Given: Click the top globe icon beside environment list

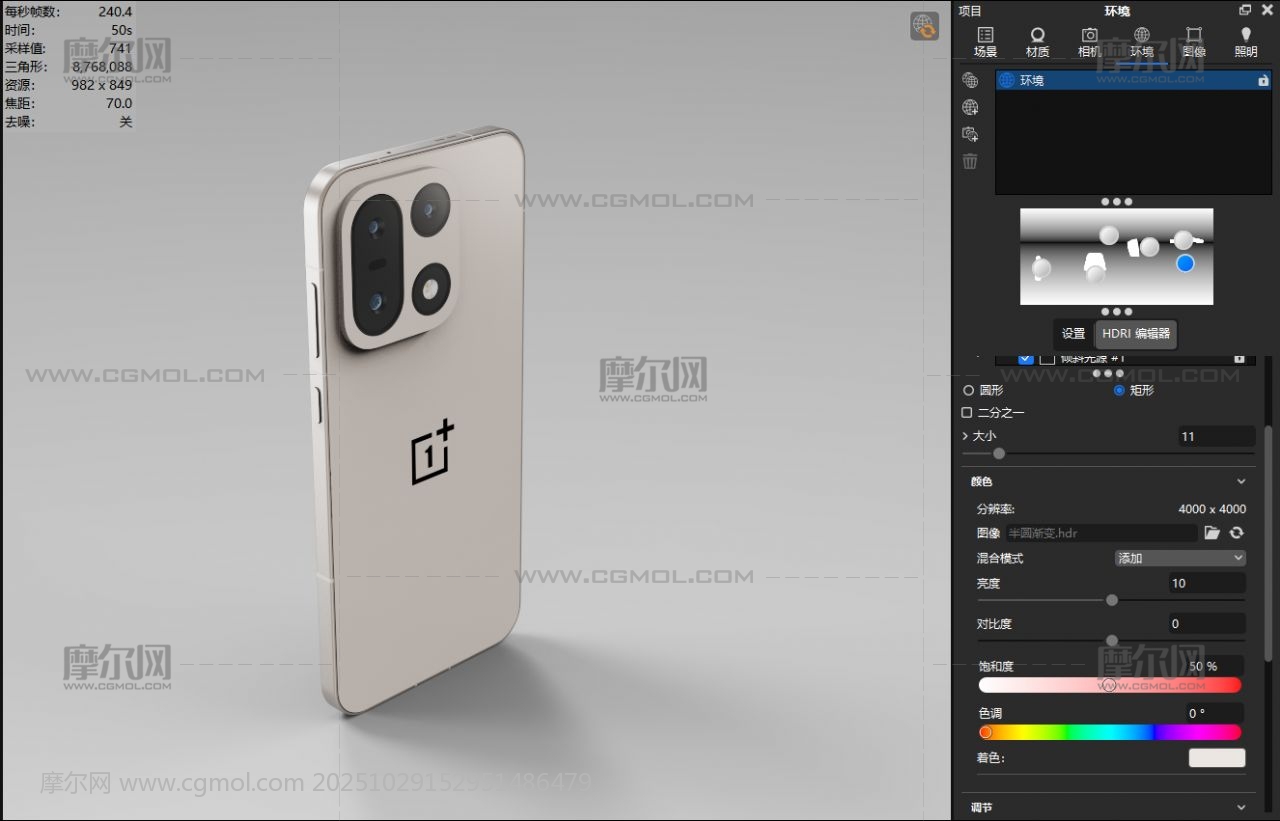Looking at the screenshot, I should tap(970, 80).
